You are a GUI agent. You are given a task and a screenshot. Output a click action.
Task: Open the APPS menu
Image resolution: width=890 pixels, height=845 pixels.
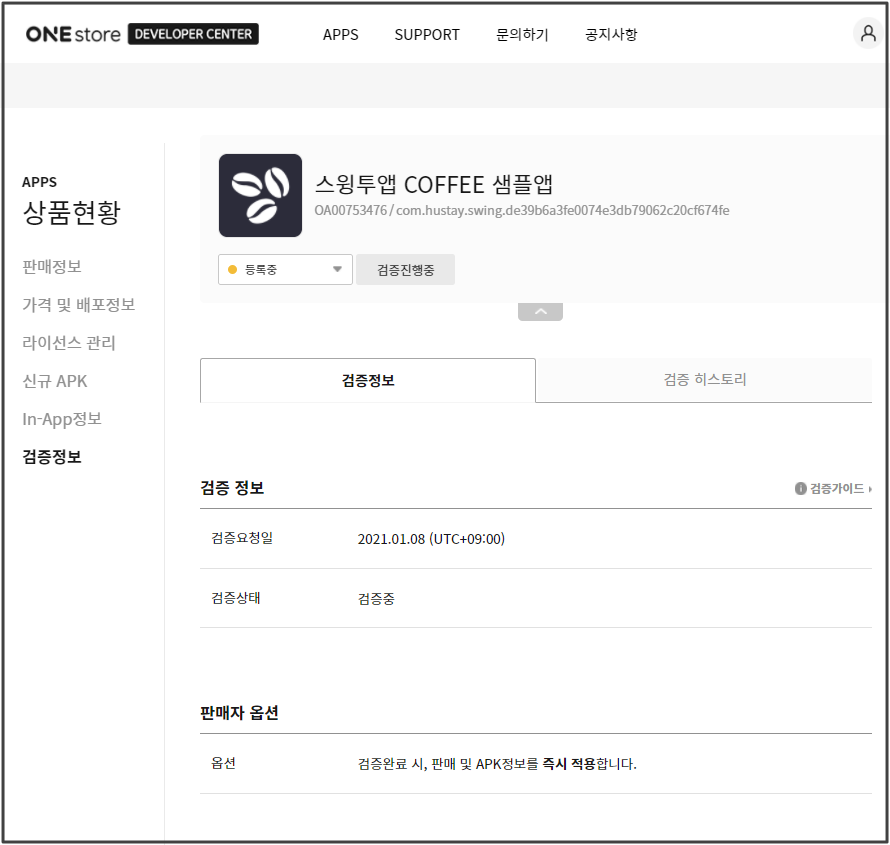(x=340, y=34)
